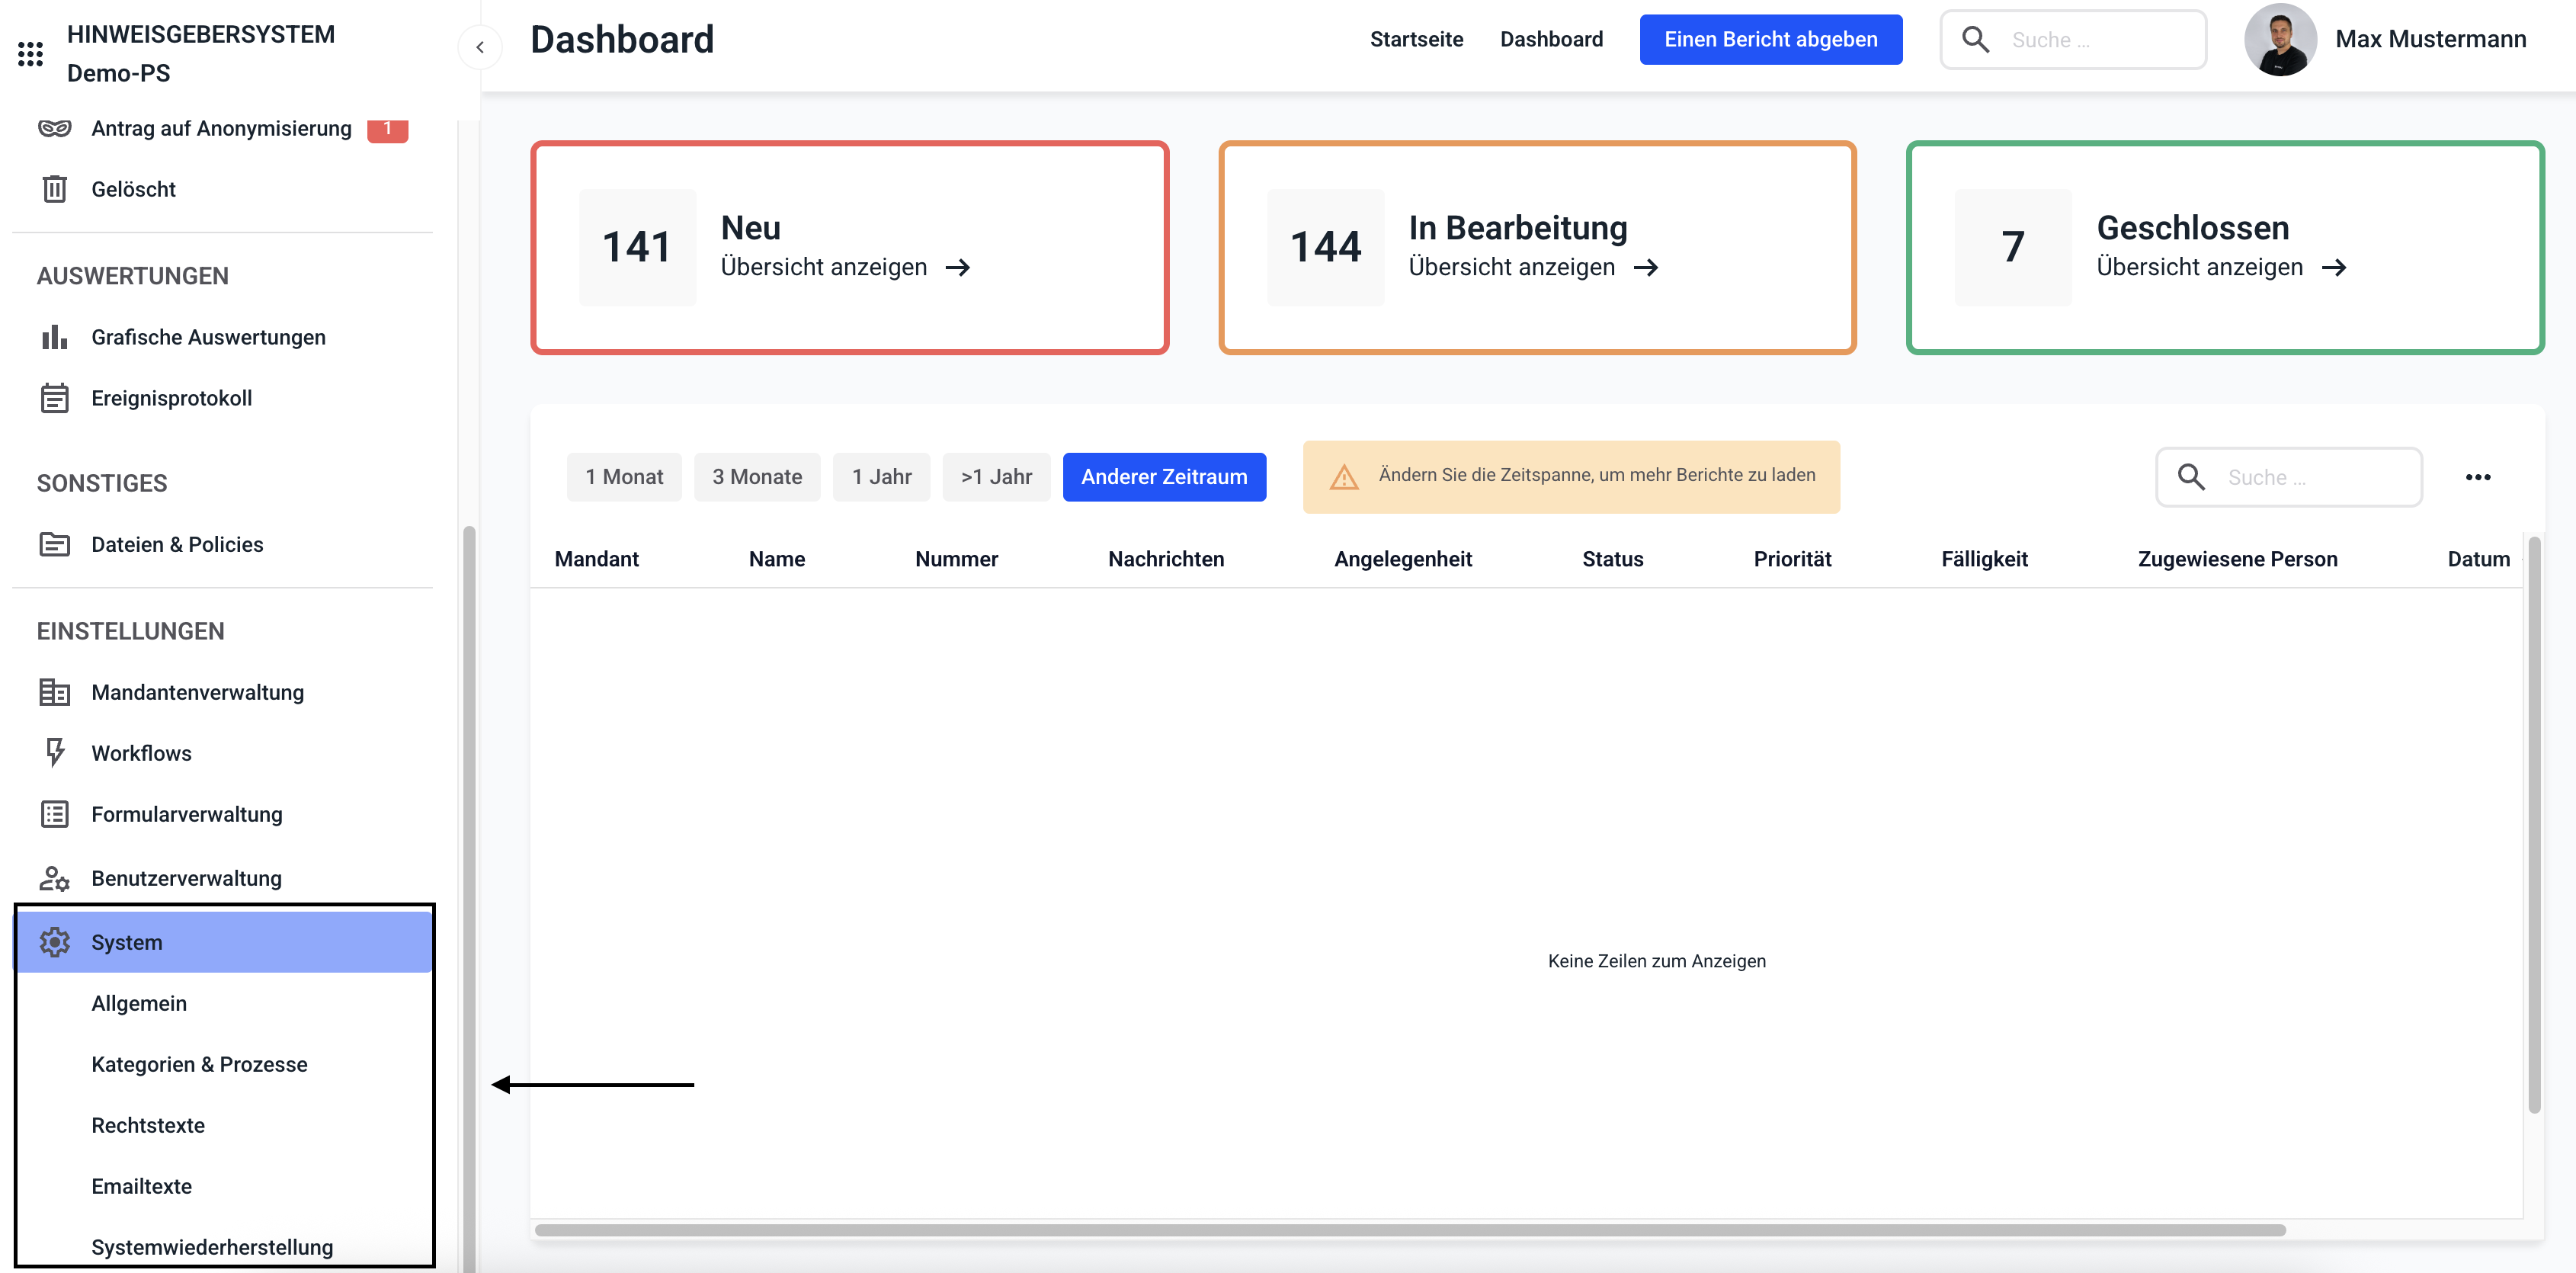The width and height of the screenshot is (2576, 1273).
Task: Open the Kategorien & Prozesse submenu item
Action: tap(199, 1064)
